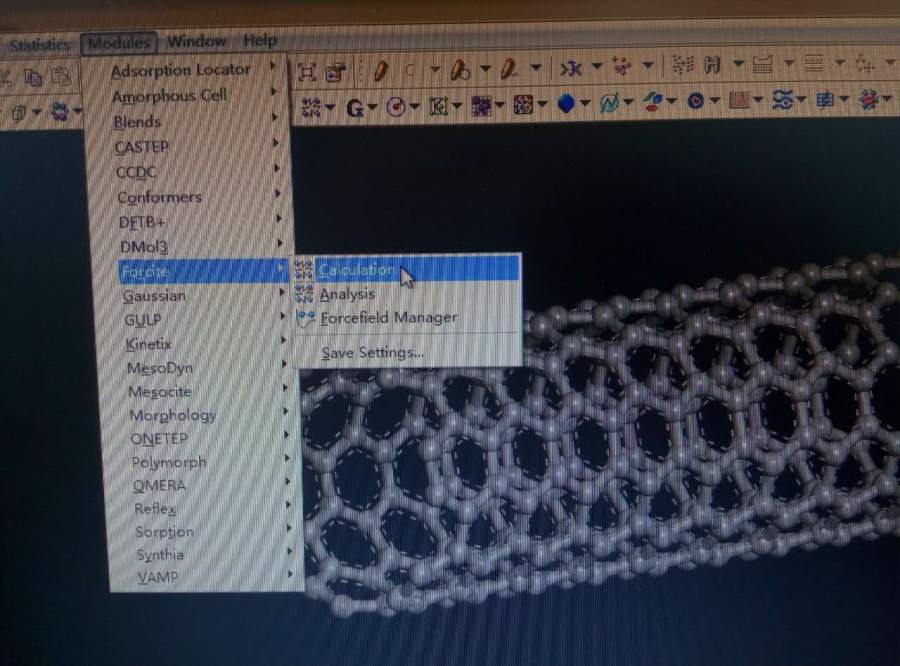Click the blue circle QMERA icon
The height and width of the screenshot is (666, 900).
[696, 102]
